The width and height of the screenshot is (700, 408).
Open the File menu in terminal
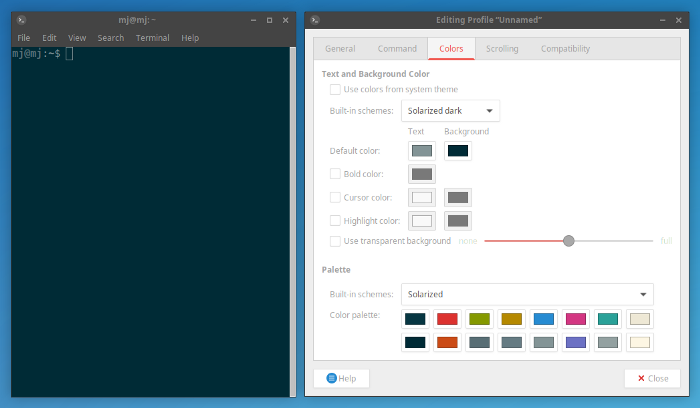24,38
